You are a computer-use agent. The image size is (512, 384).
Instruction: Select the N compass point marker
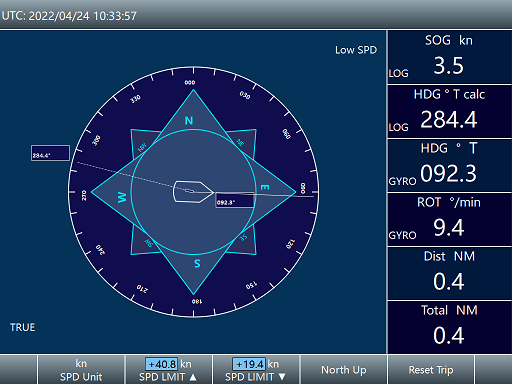(189, 120)
